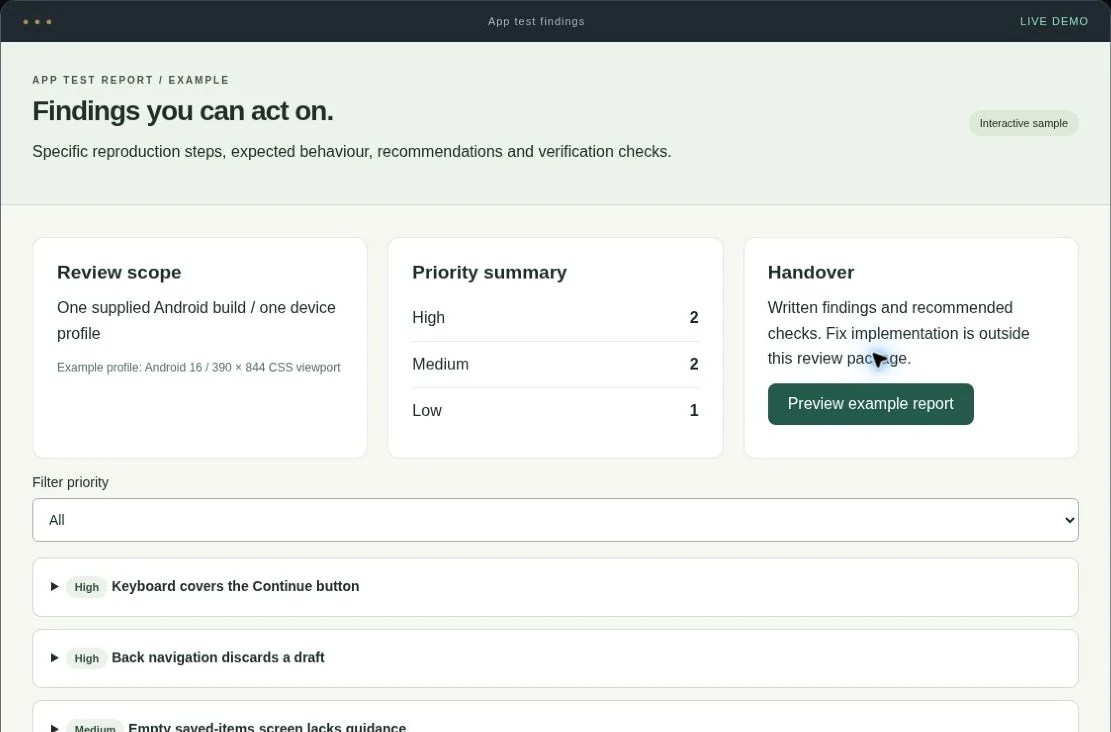Click APP TEST REPORT / EXAMPLE breadcrumb text

[130, 80]
